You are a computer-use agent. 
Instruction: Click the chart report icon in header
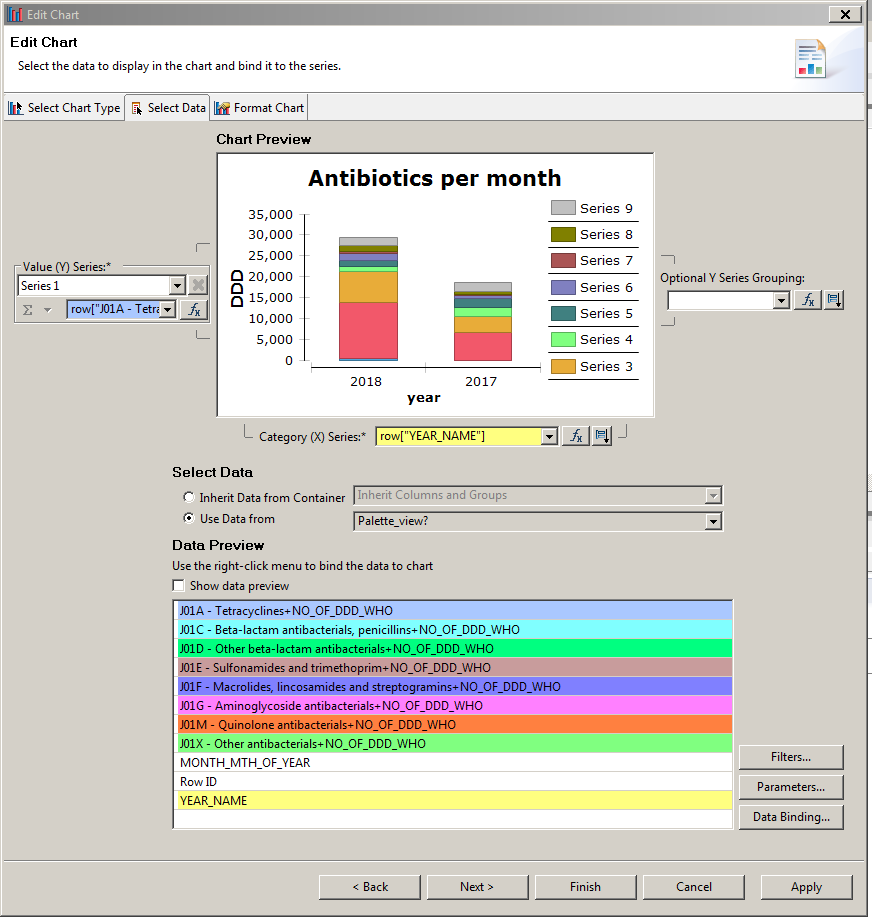pos(810,59)
